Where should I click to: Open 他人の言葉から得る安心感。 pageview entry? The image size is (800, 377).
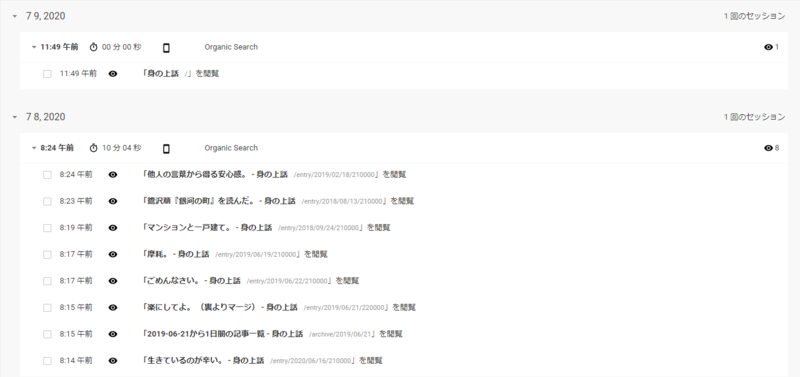pos(274,174)
